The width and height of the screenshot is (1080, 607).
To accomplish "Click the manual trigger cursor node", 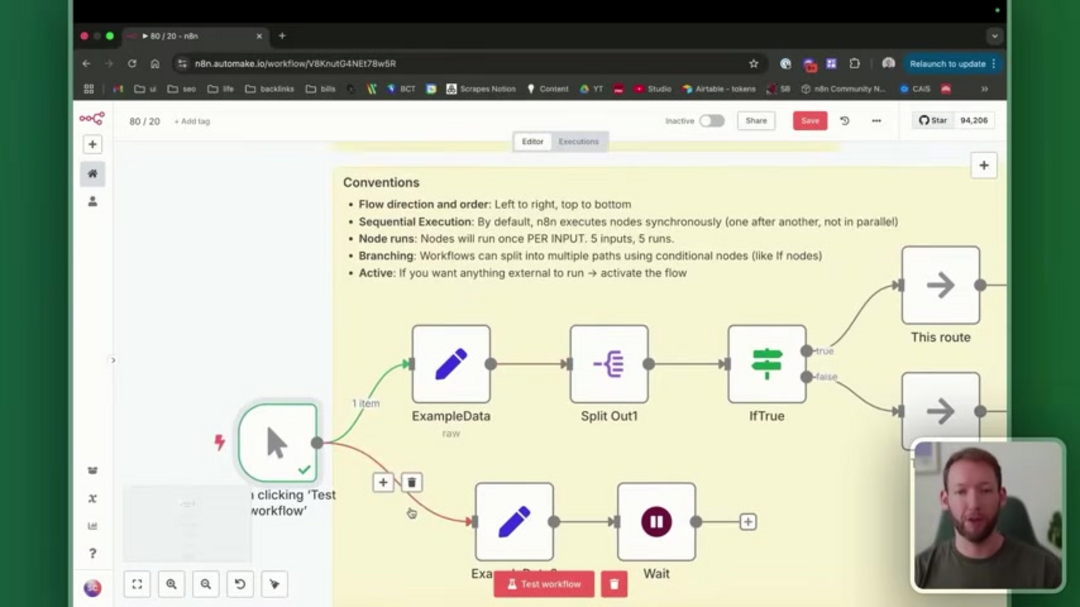I will click(x=277, y=443).
